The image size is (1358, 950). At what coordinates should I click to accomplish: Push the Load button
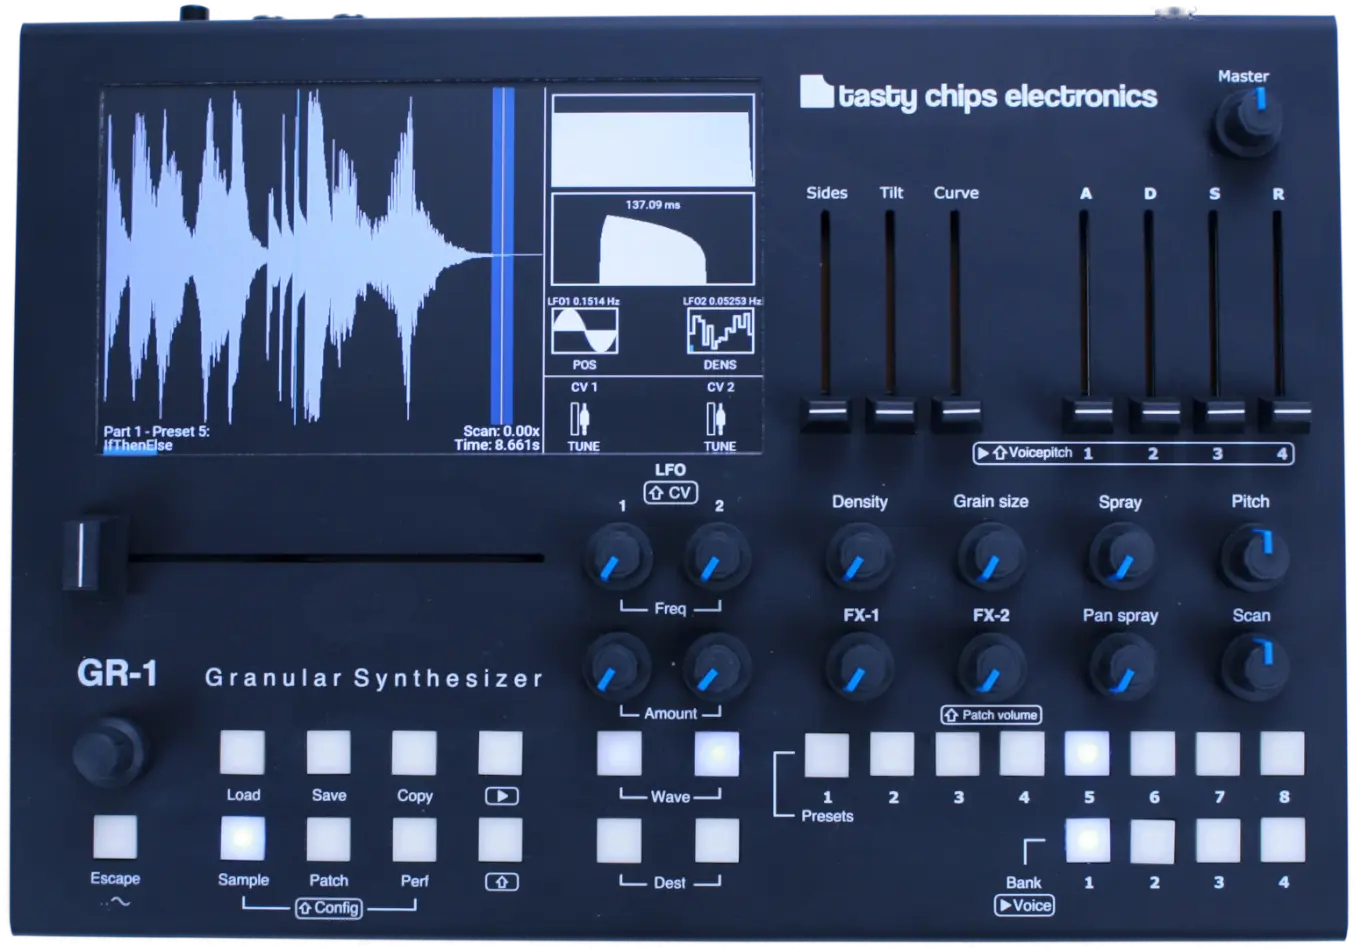point(242,753)
